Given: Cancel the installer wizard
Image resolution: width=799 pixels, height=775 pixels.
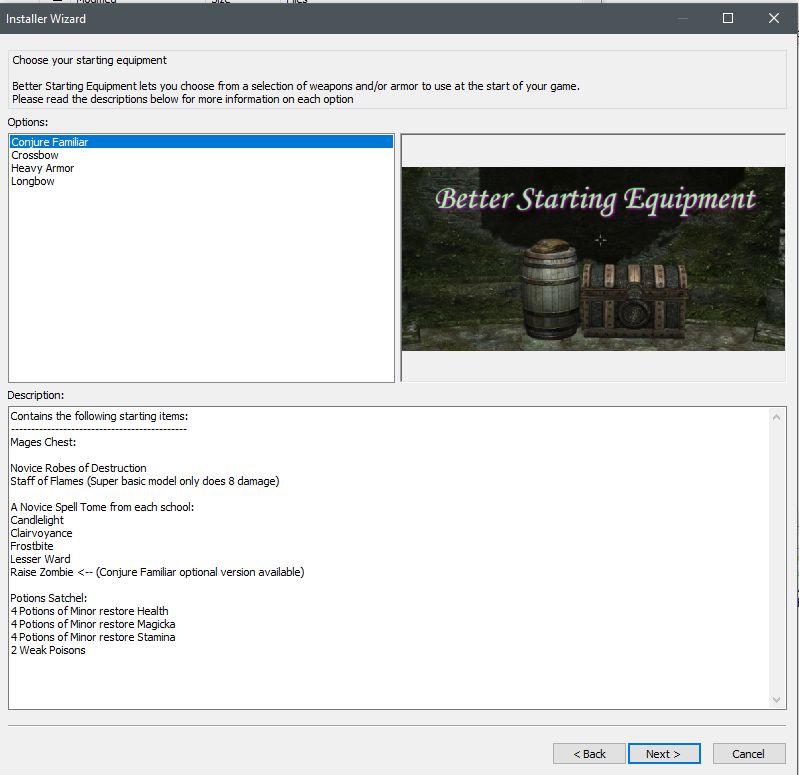Looking at the screenshot, I should [749, 754].
